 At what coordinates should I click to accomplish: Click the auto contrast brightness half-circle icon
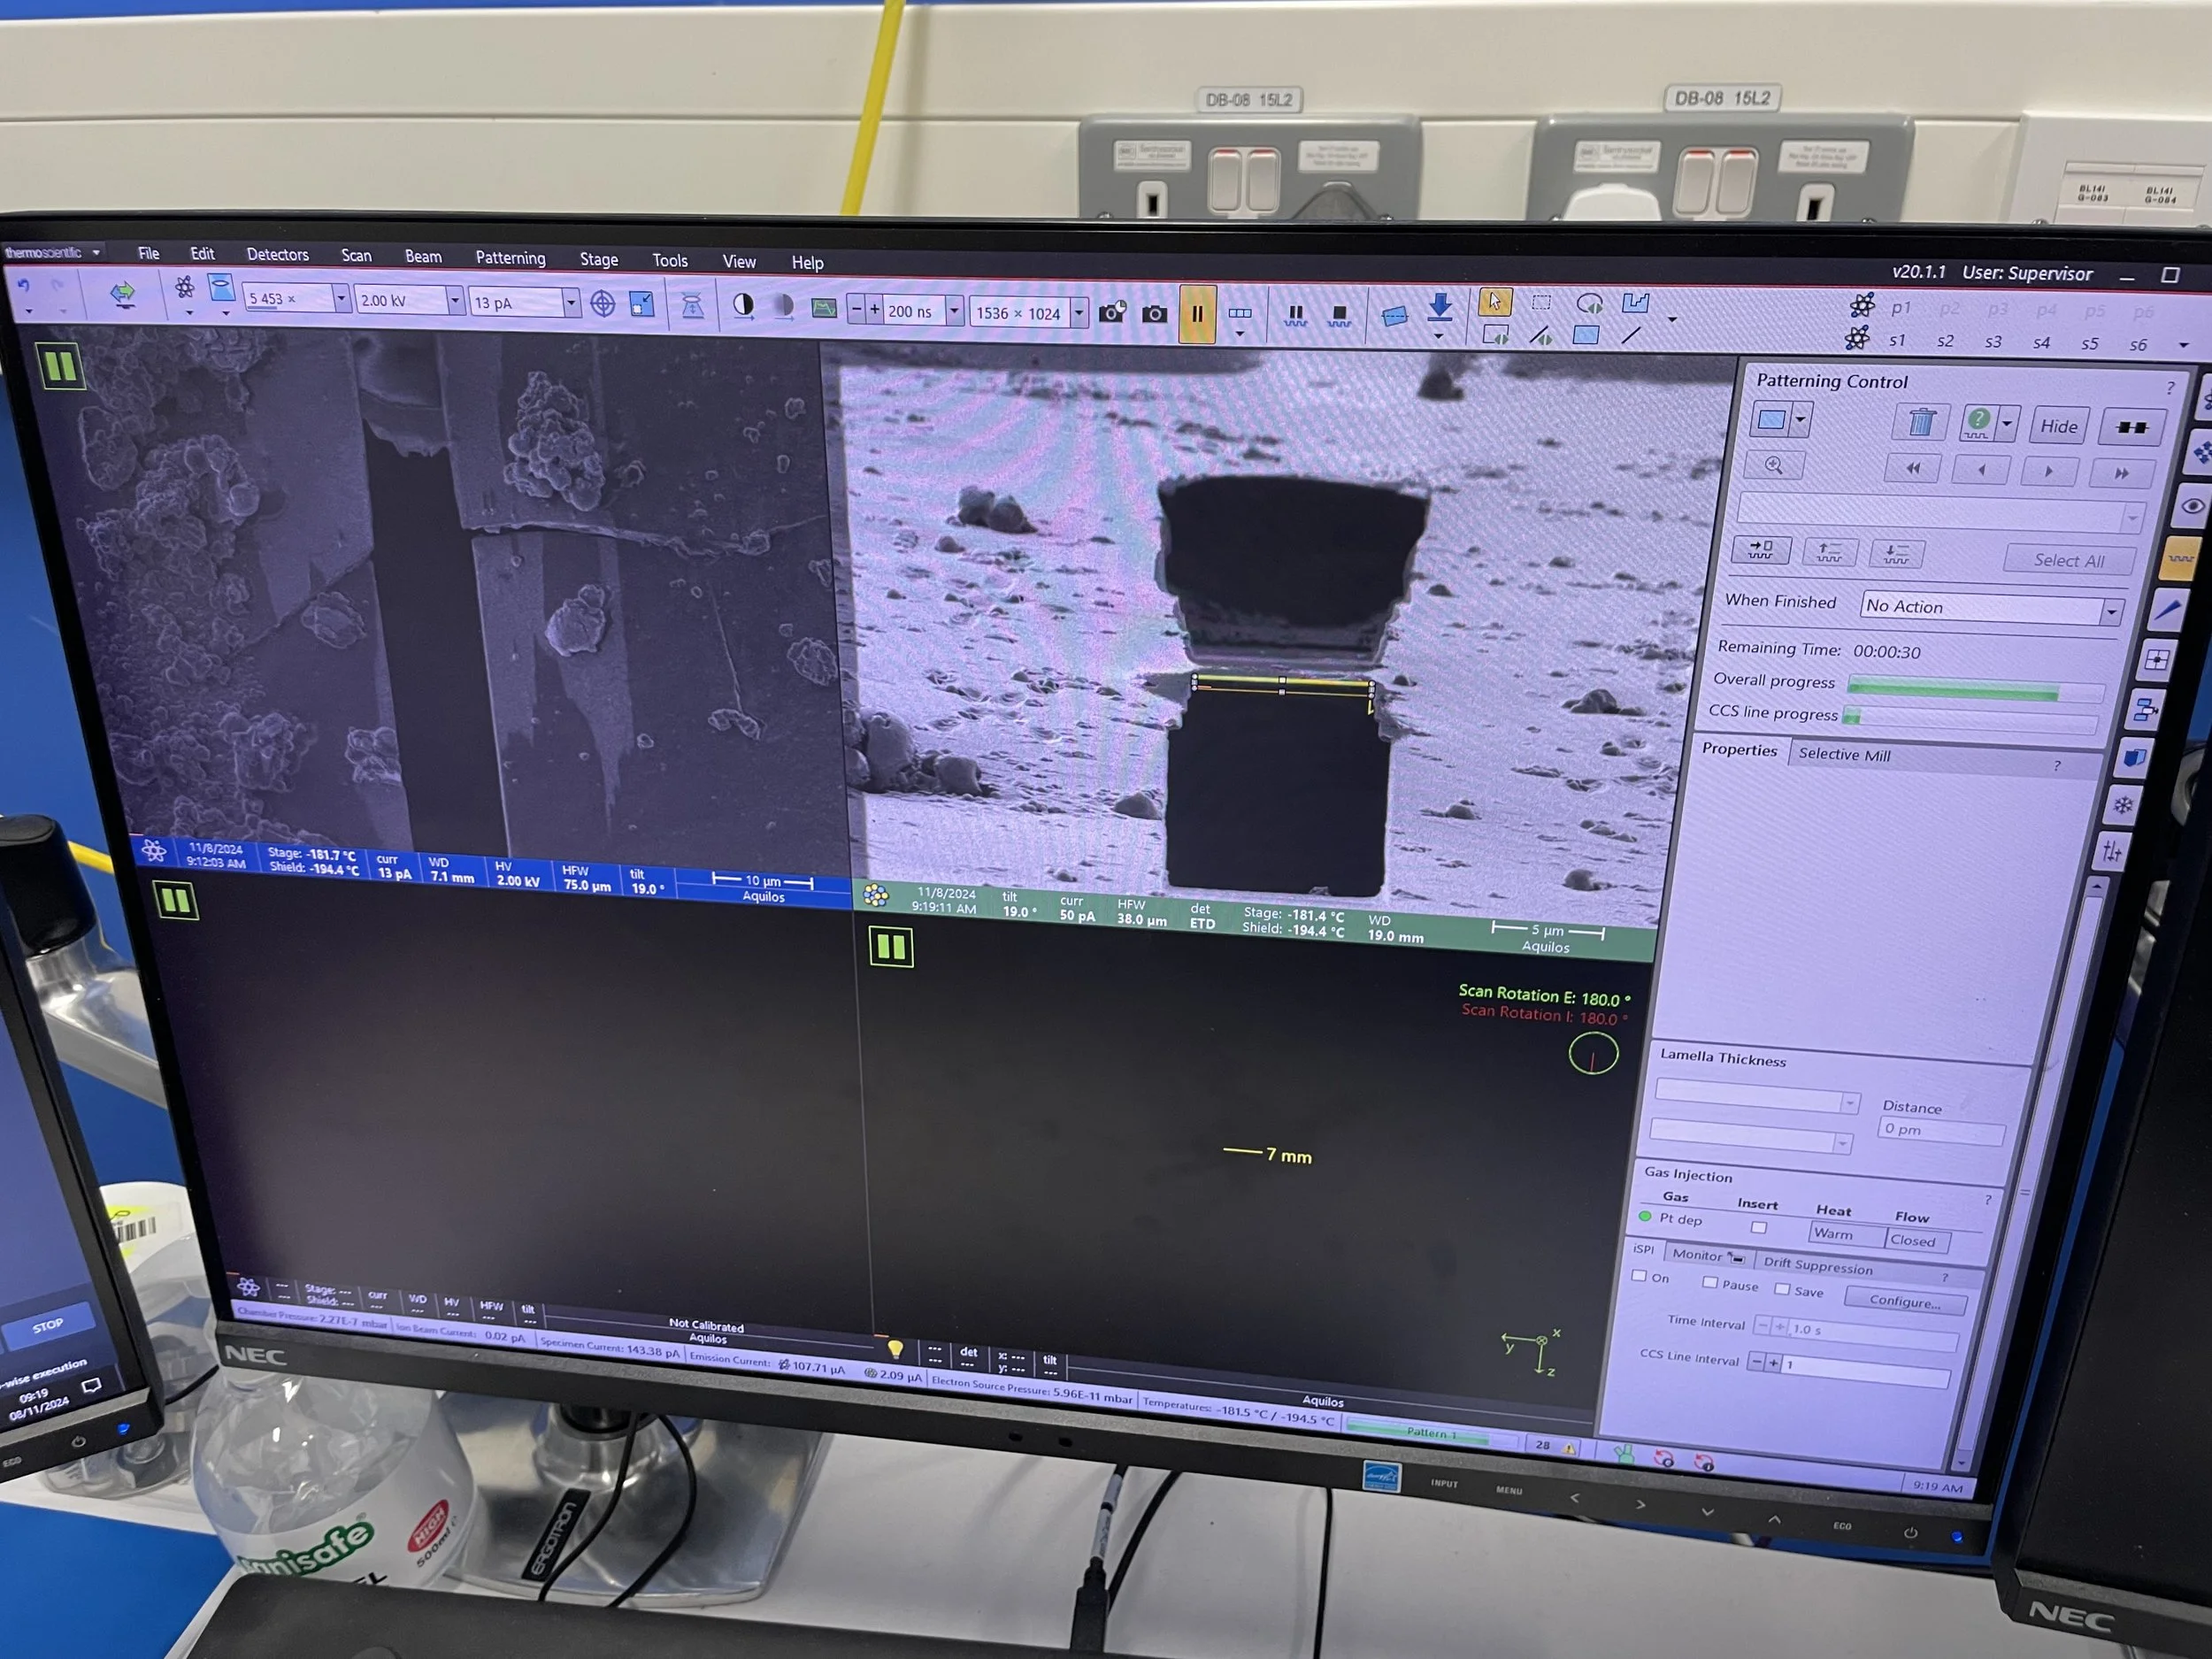(x=743, y=306)
